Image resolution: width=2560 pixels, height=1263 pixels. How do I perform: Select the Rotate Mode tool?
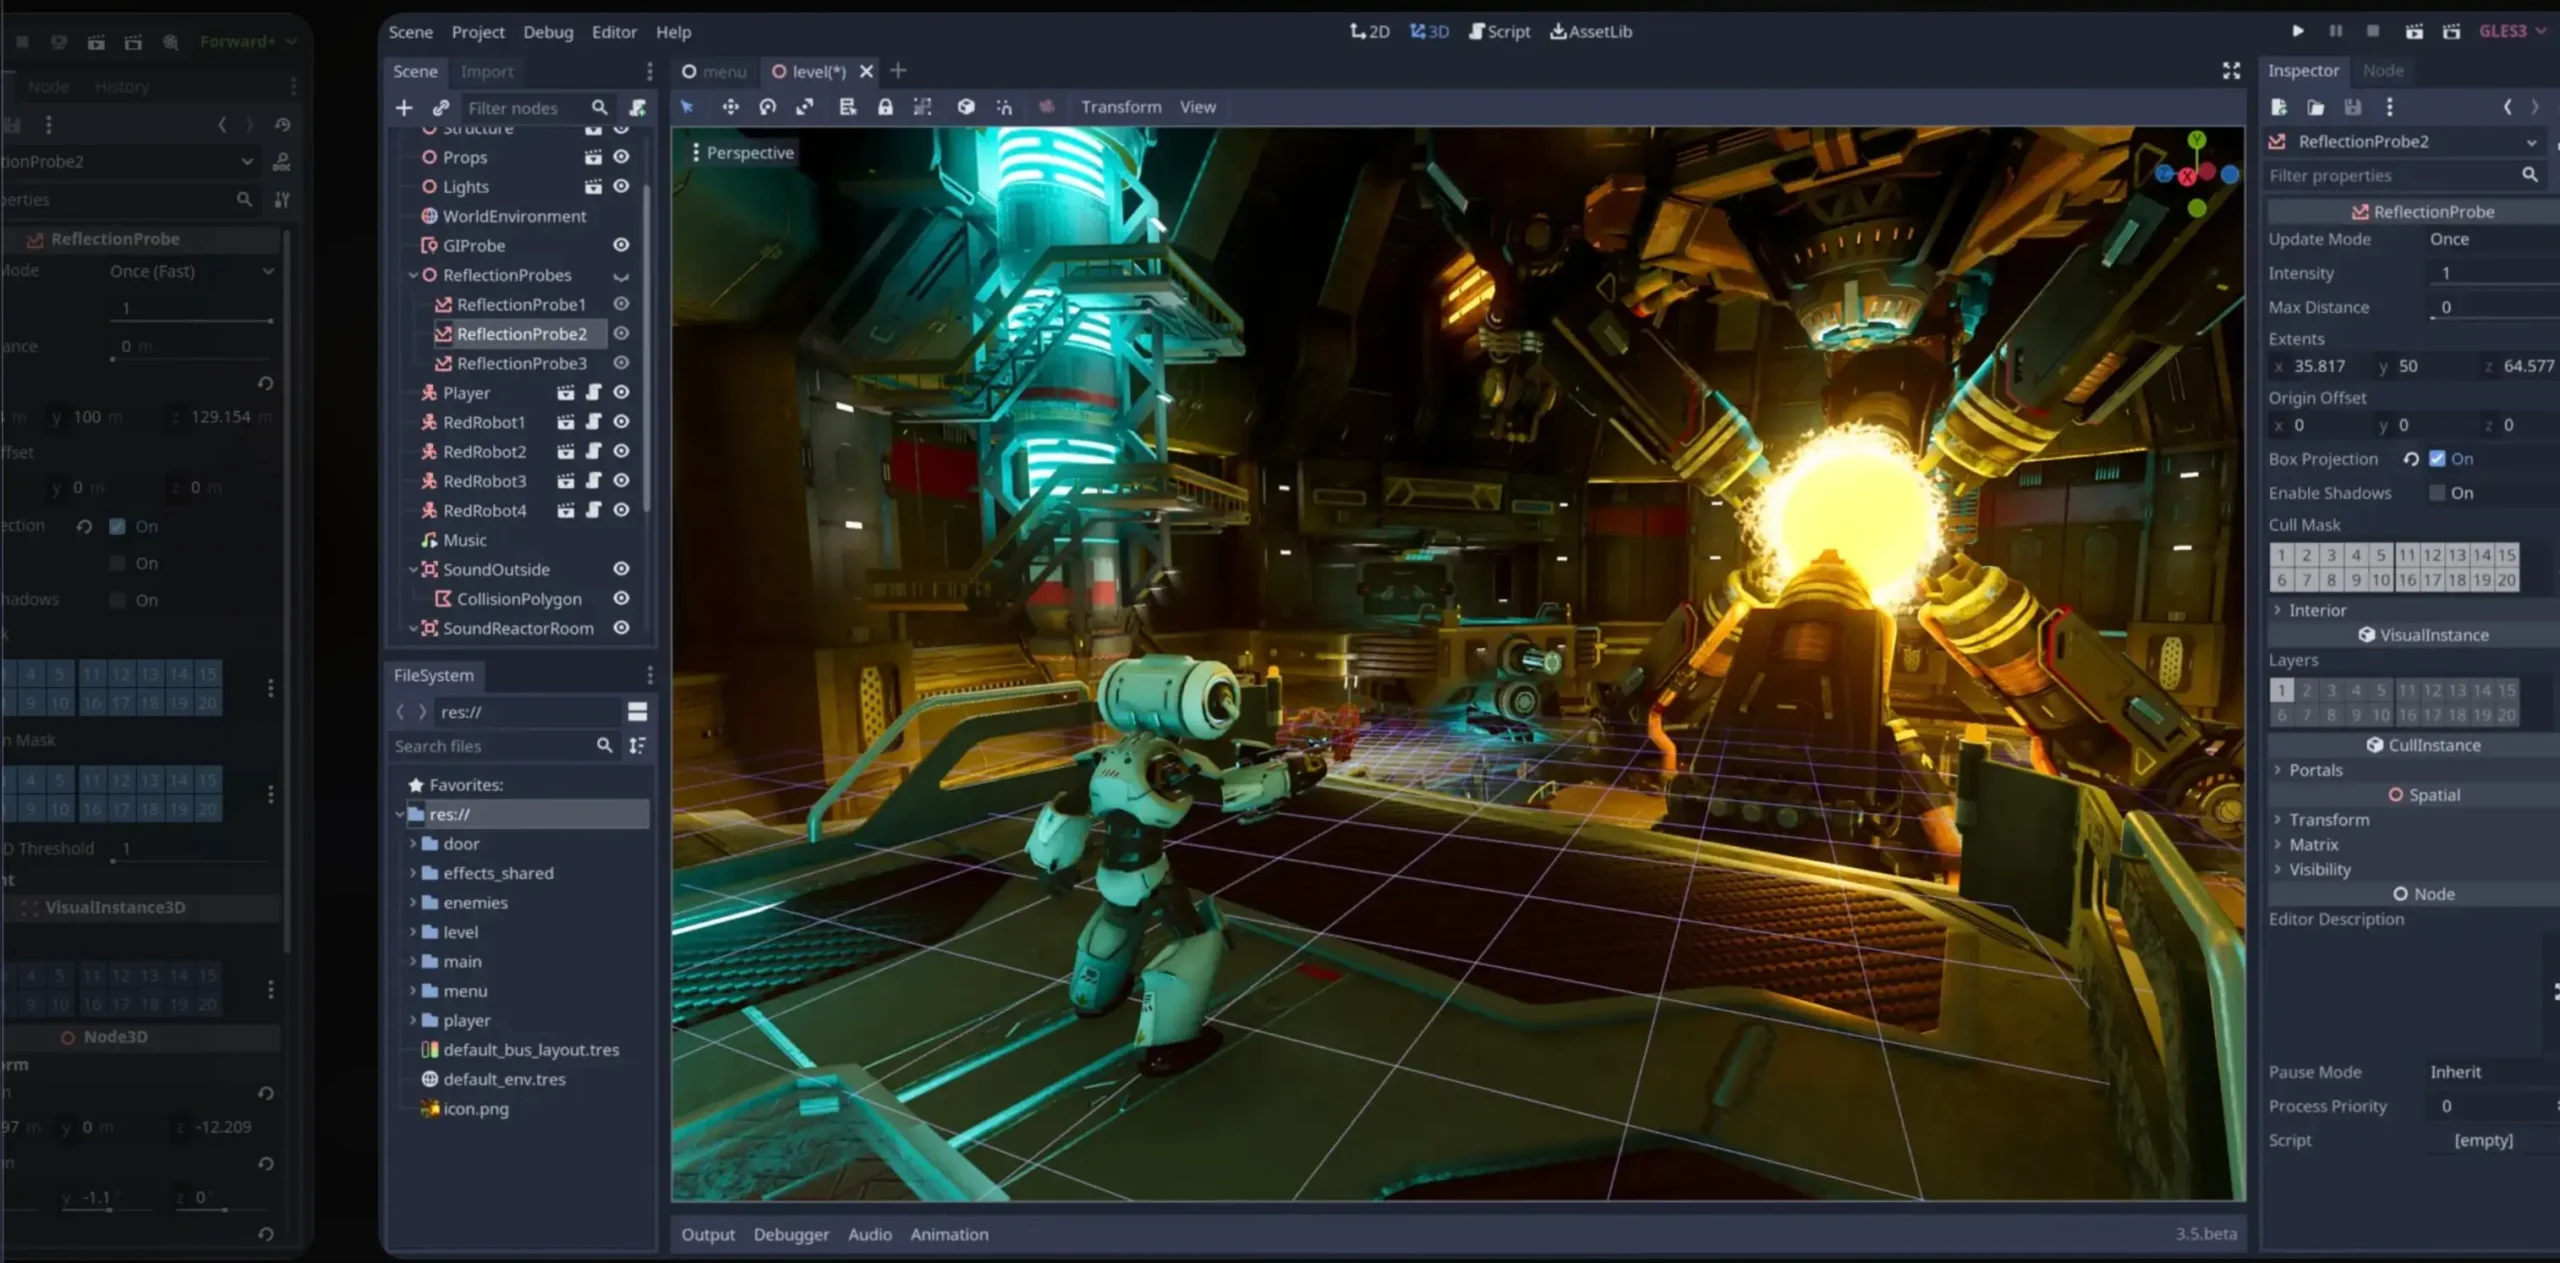(767, 107)
